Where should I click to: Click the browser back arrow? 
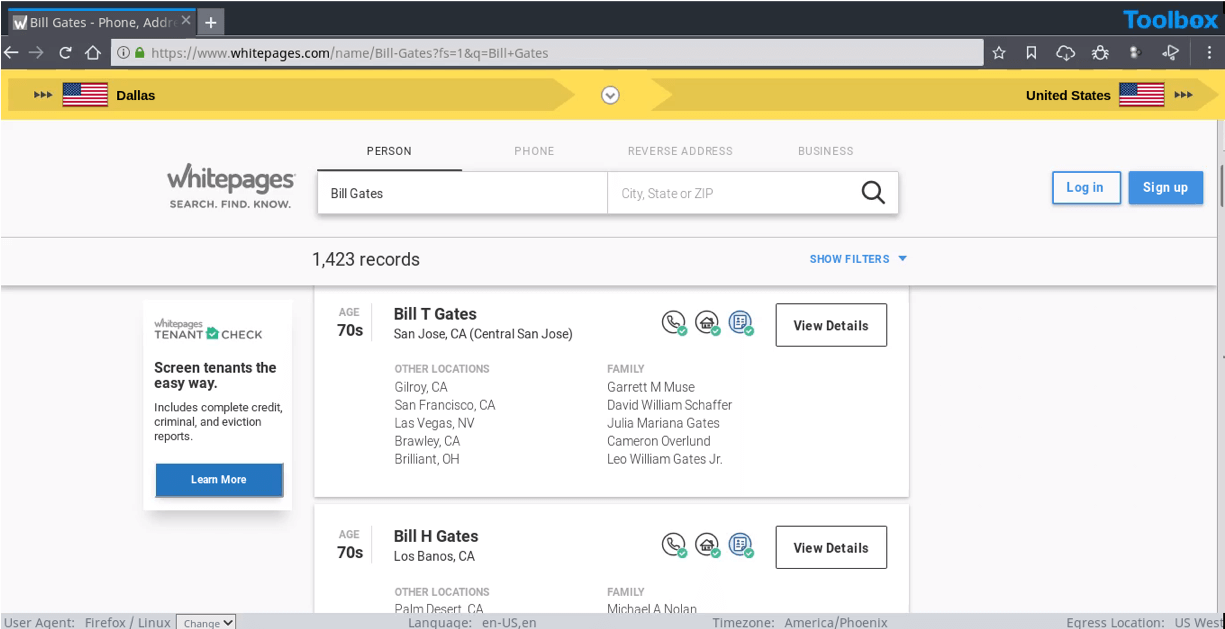[x=12, y=53]
